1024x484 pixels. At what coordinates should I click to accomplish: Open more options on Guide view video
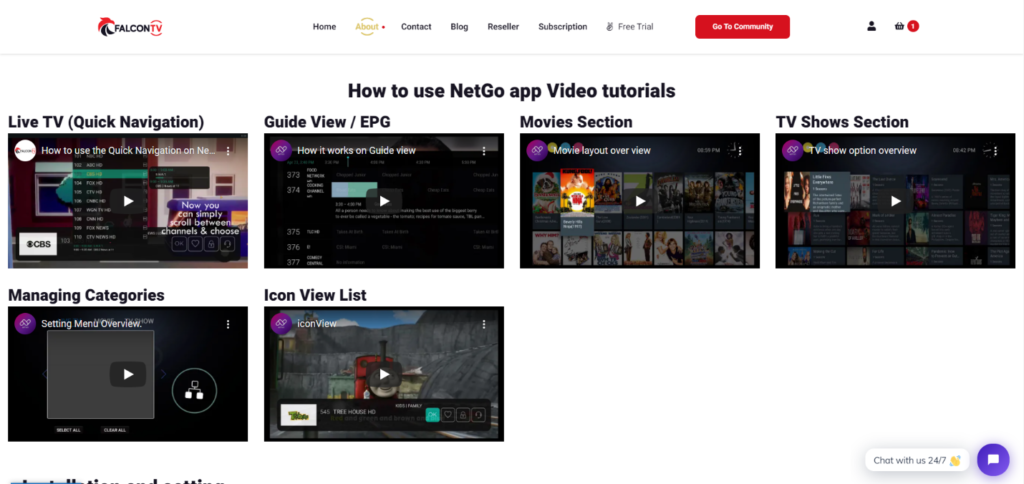[x=484, y=151]
